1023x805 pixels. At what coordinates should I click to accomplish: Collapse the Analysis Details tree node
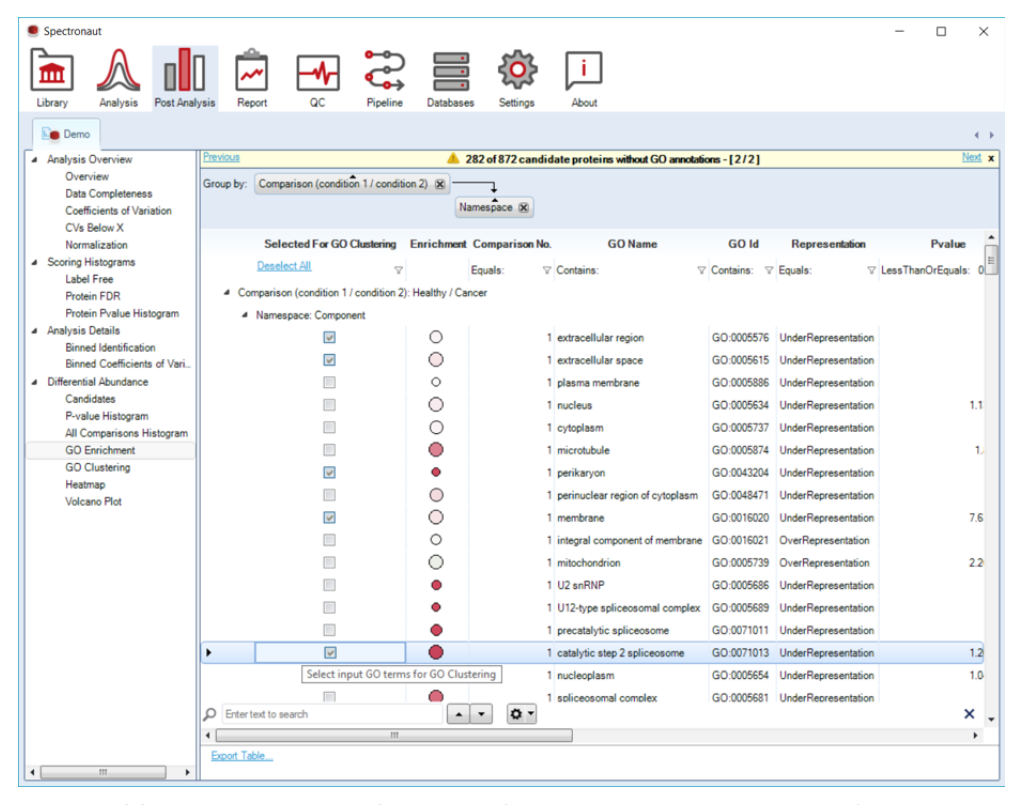(x=35, y=331)
